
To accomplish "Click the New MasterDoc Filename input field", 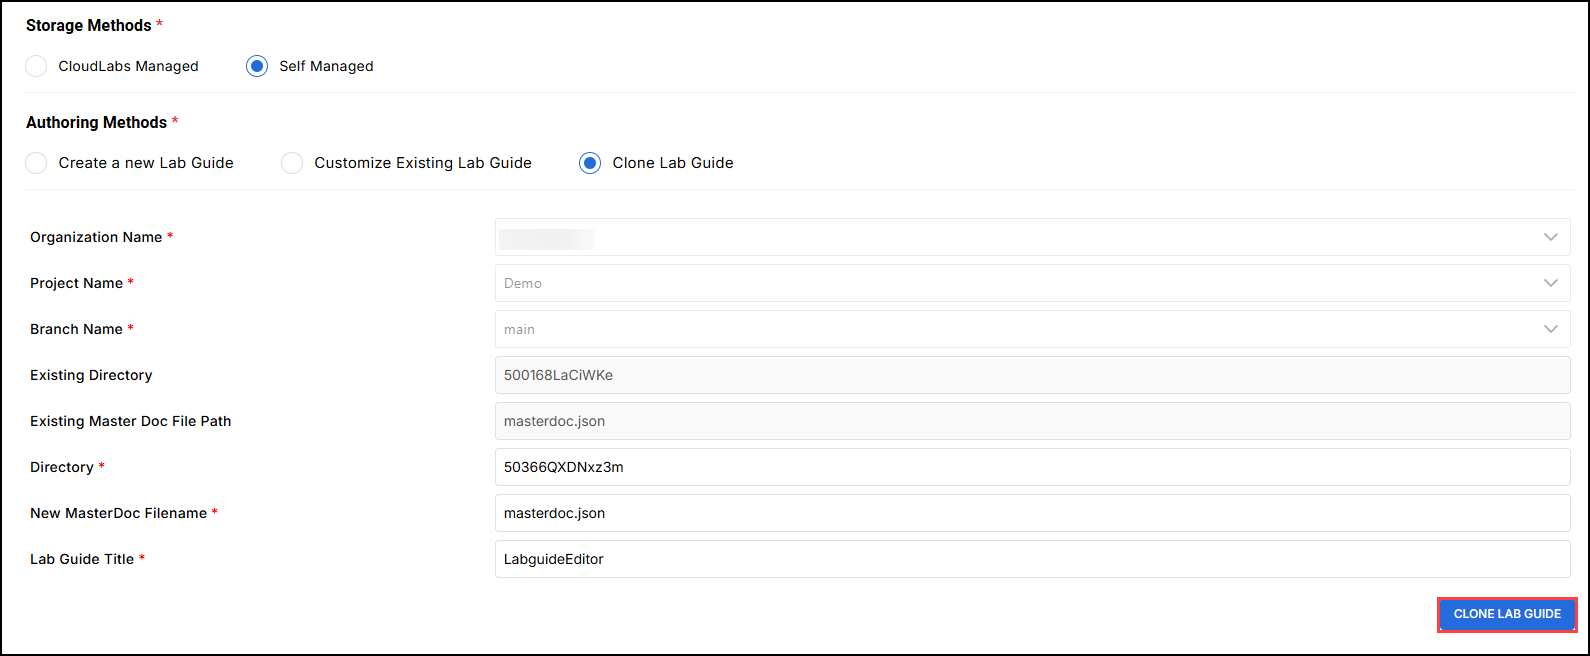I will point(1032,513).
